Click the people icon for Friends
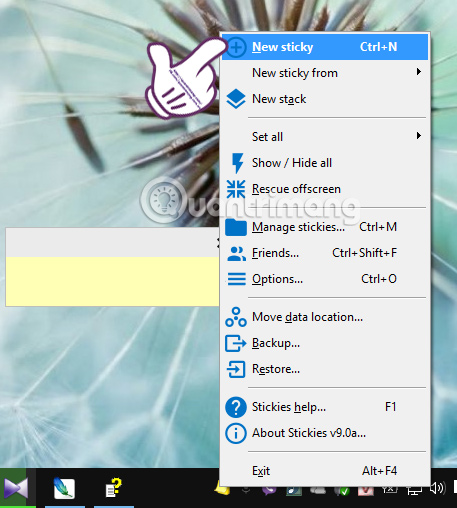Screen dimensions: 457x508 click(x=236, y=253)
